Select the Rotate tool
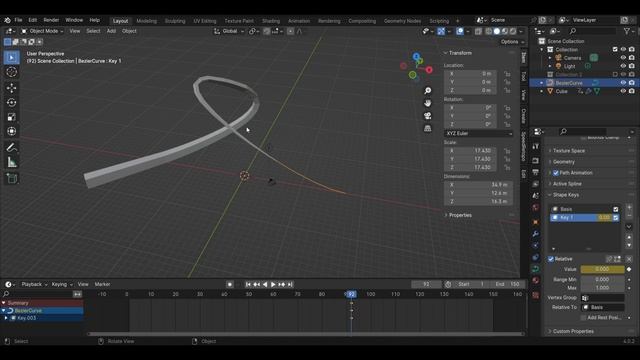 11,102
